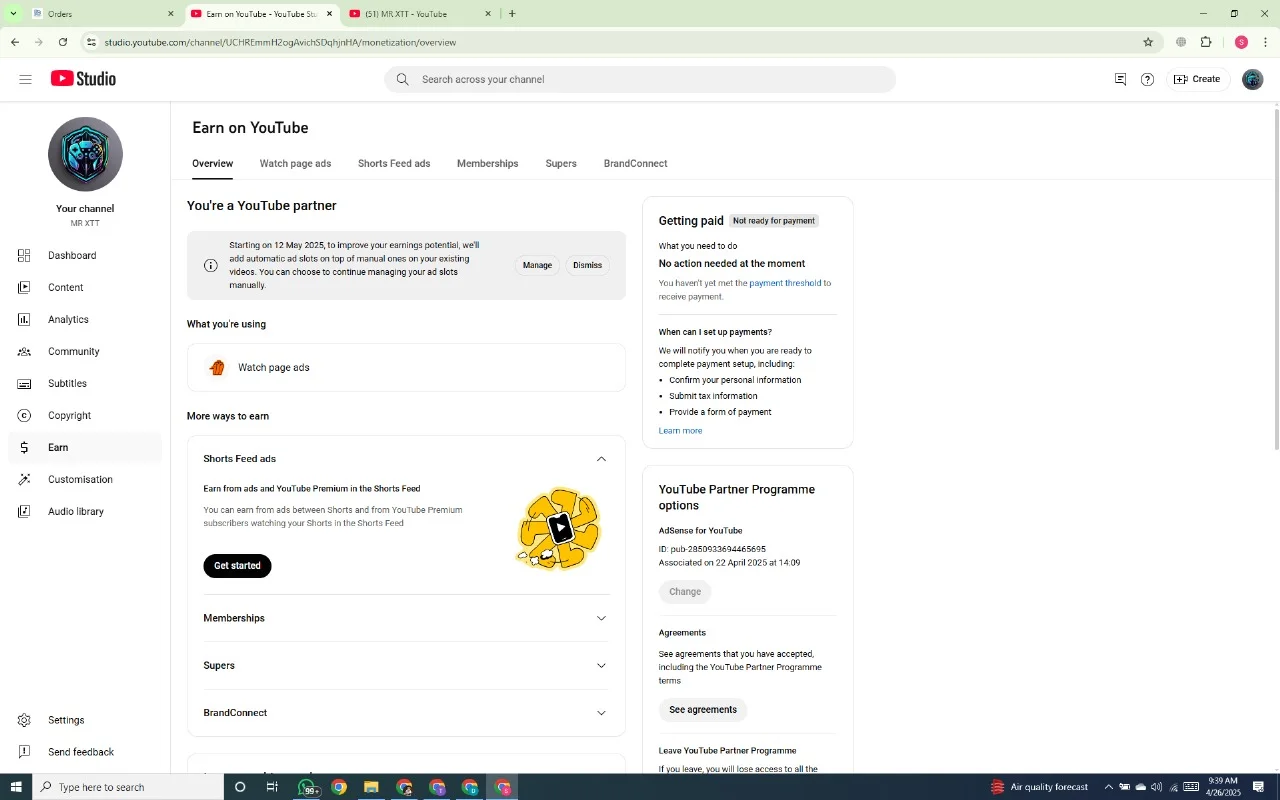
Task: Open the account avatar in header
Action: (1252, 79)
